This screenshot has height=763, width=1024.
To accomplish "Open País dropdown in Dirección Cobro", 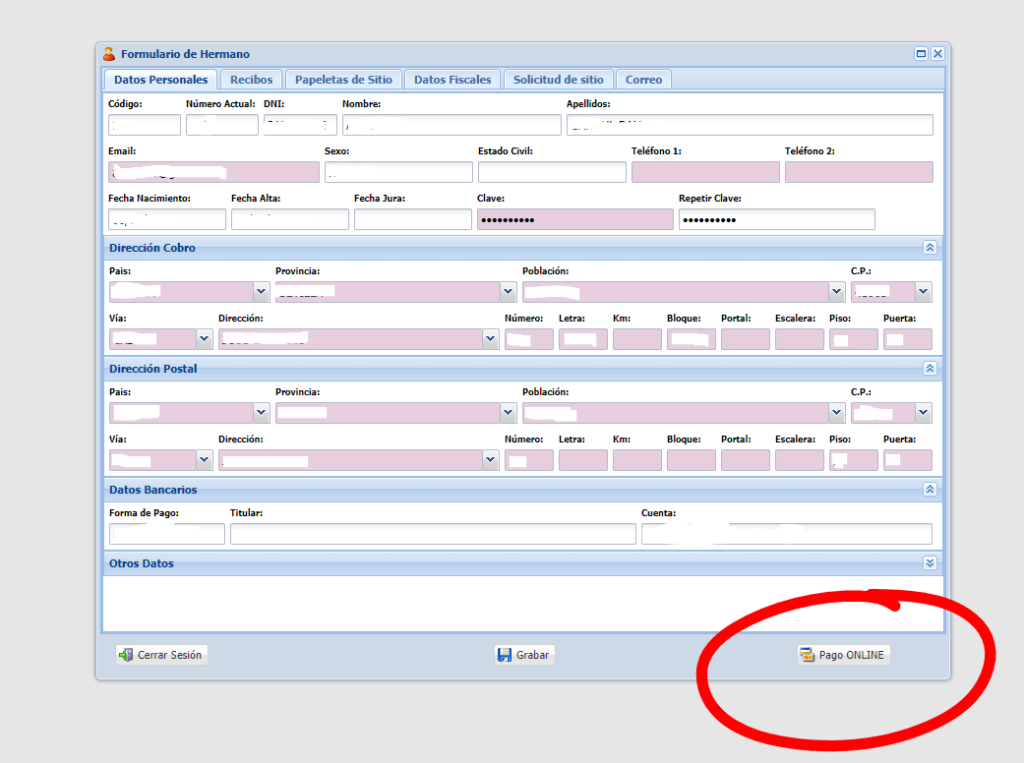I will (262, 291).
